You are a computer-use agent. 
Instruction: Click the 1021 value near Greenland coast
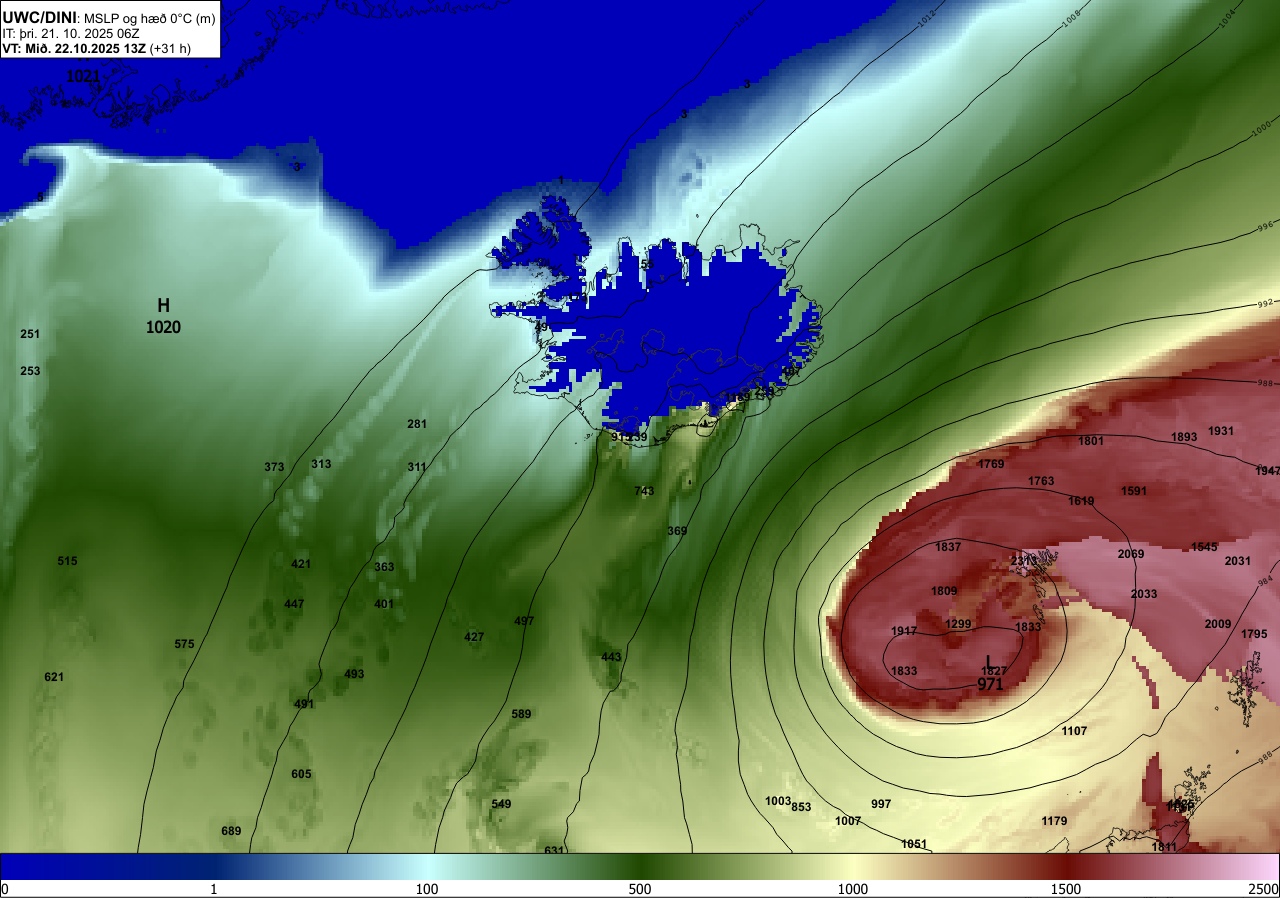pos(84,76)
